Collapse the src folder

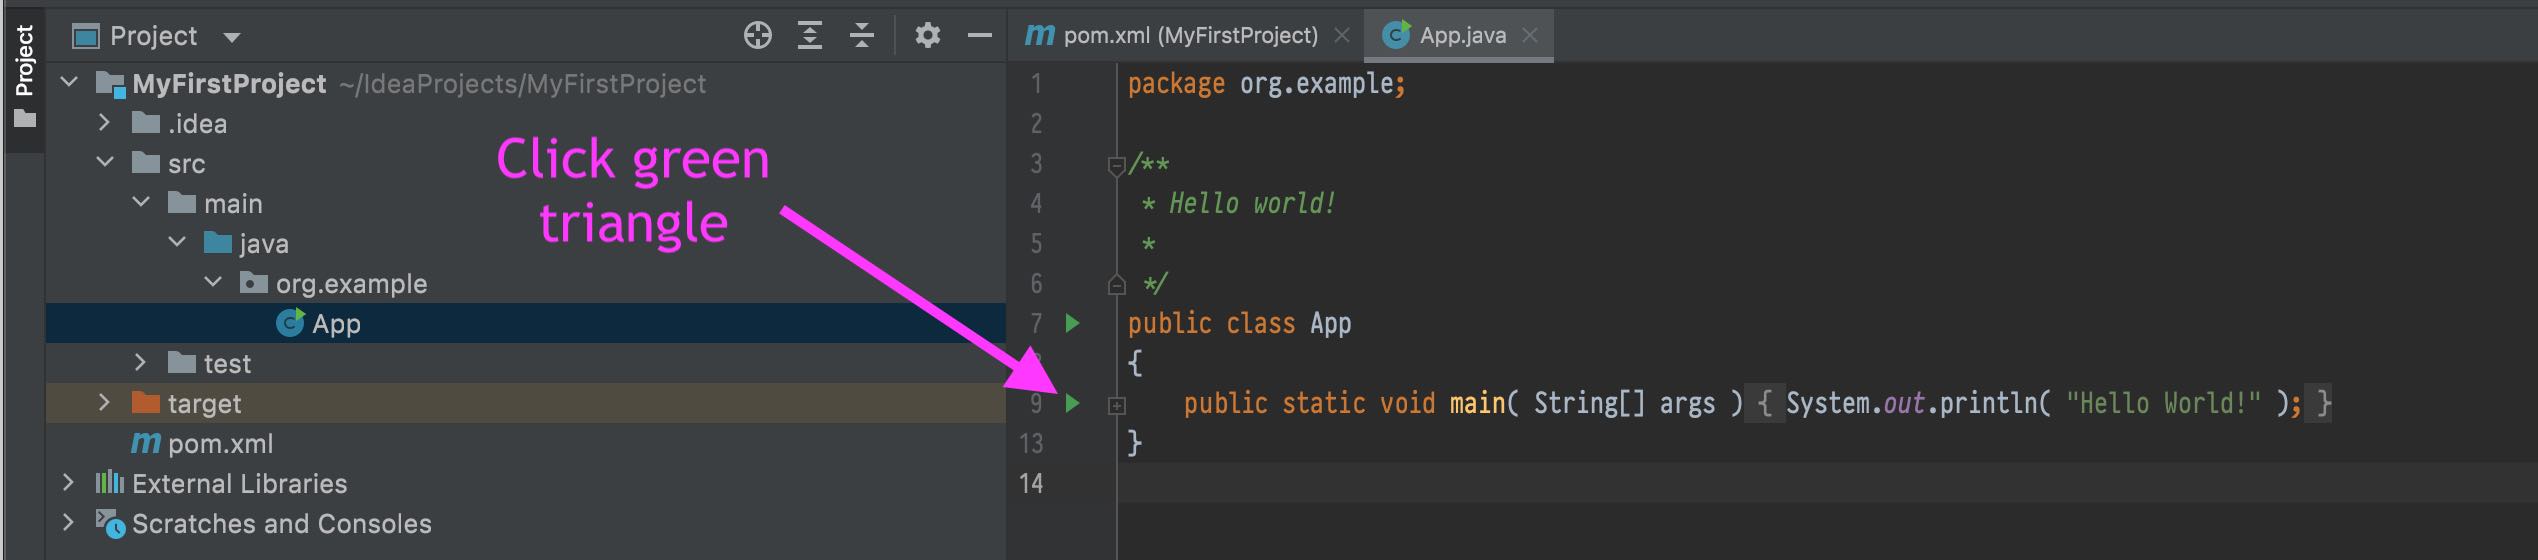pyautogui.click(x=105, y=162)
